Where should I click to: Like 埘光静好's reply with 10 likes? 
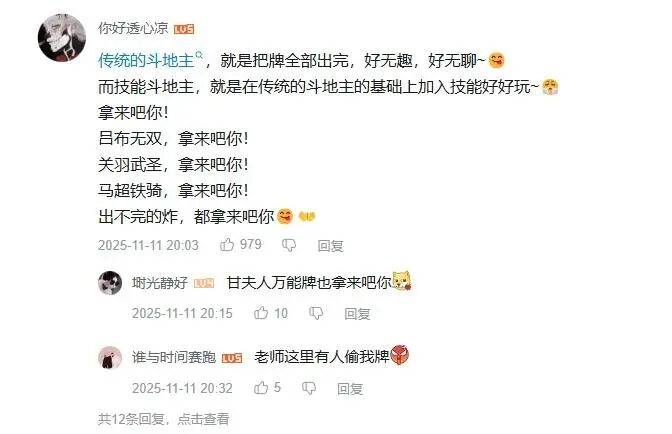(261, 313)
